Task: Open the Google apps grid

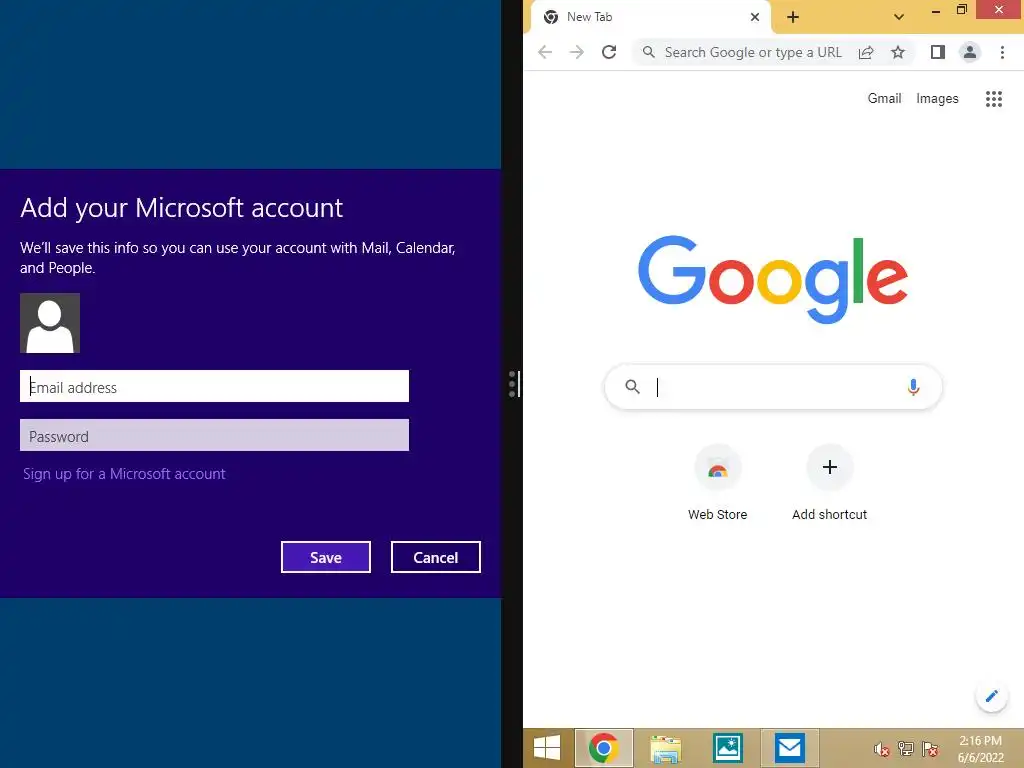Action: click(993, 99)
